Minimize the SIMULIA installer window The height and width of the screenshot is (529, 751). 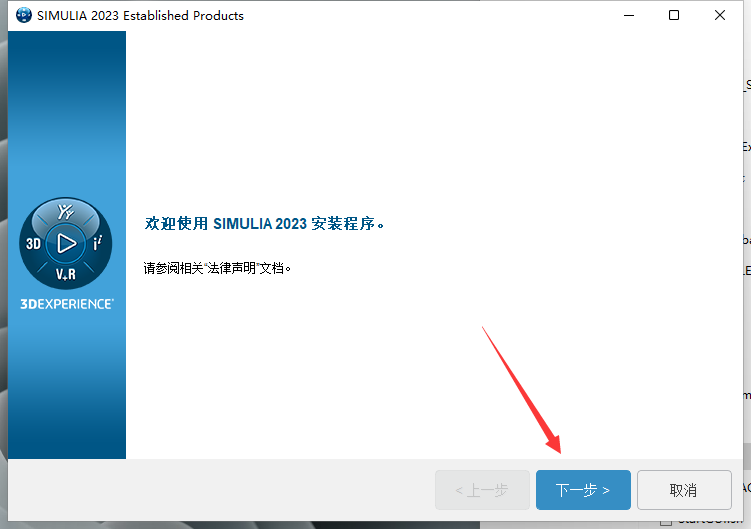[629, 15]
